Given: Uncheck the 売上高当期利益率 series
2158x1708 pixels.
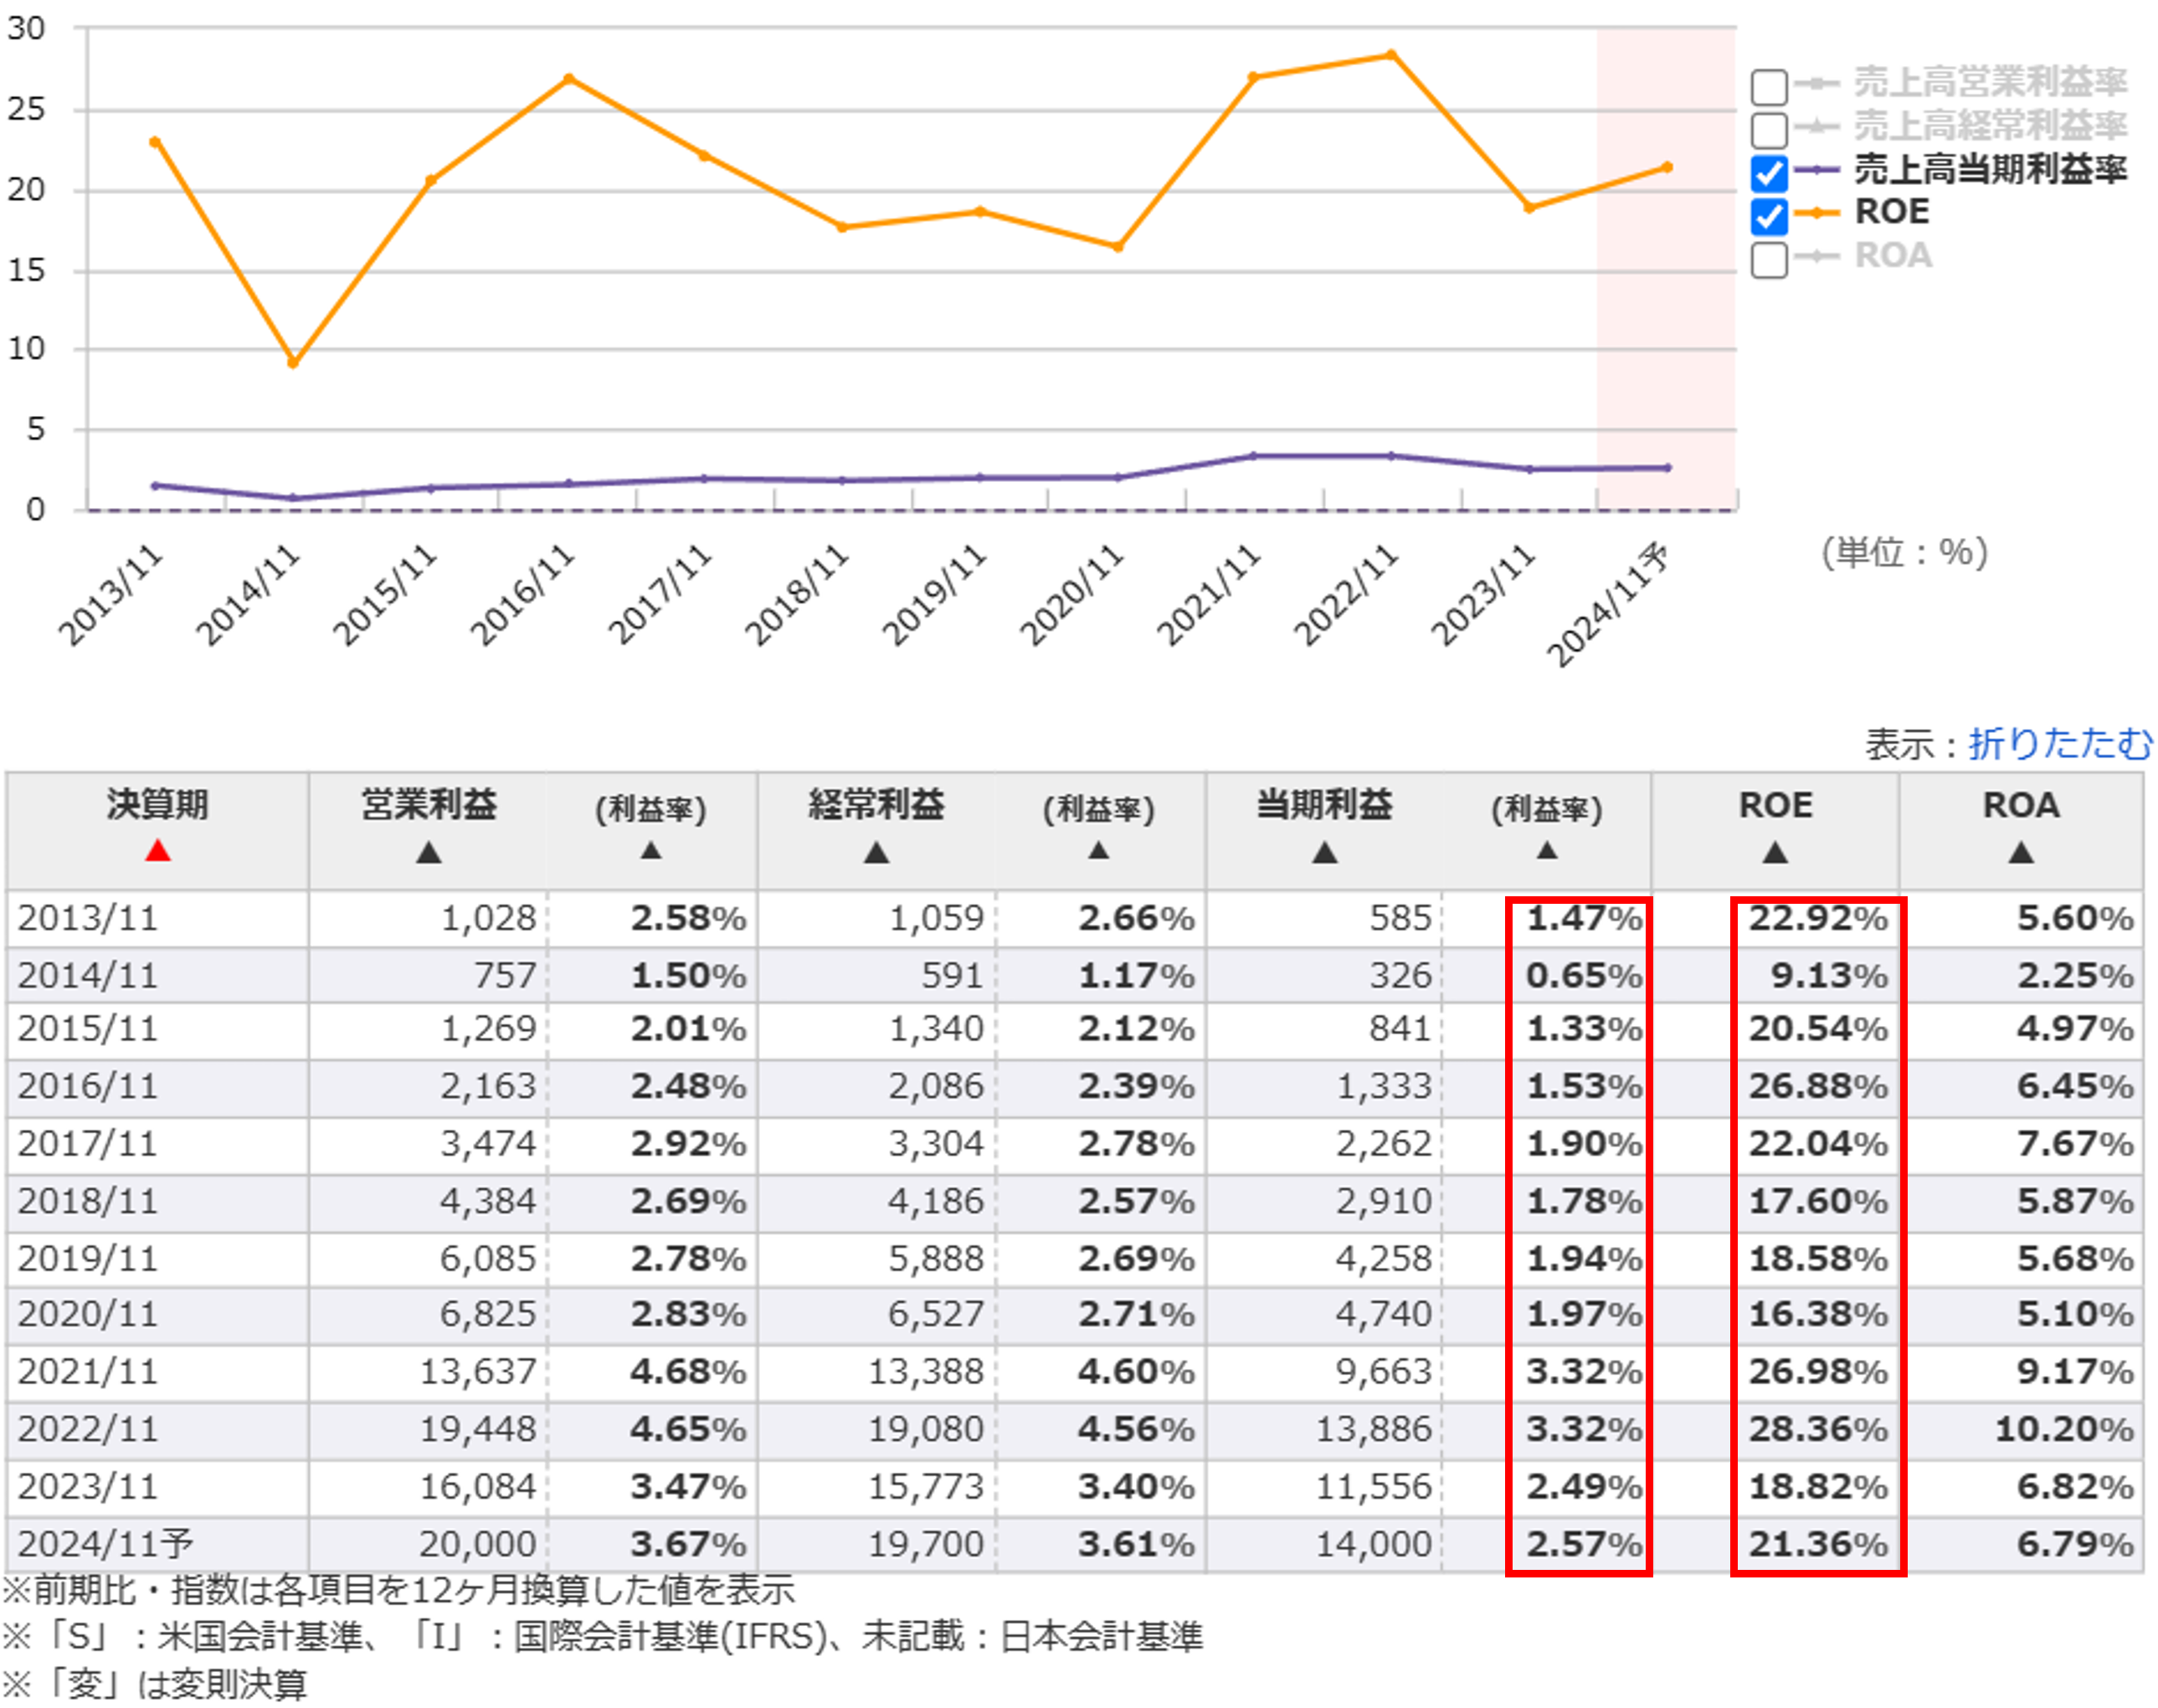Looking at the screenshot, I should (1768, 173).
